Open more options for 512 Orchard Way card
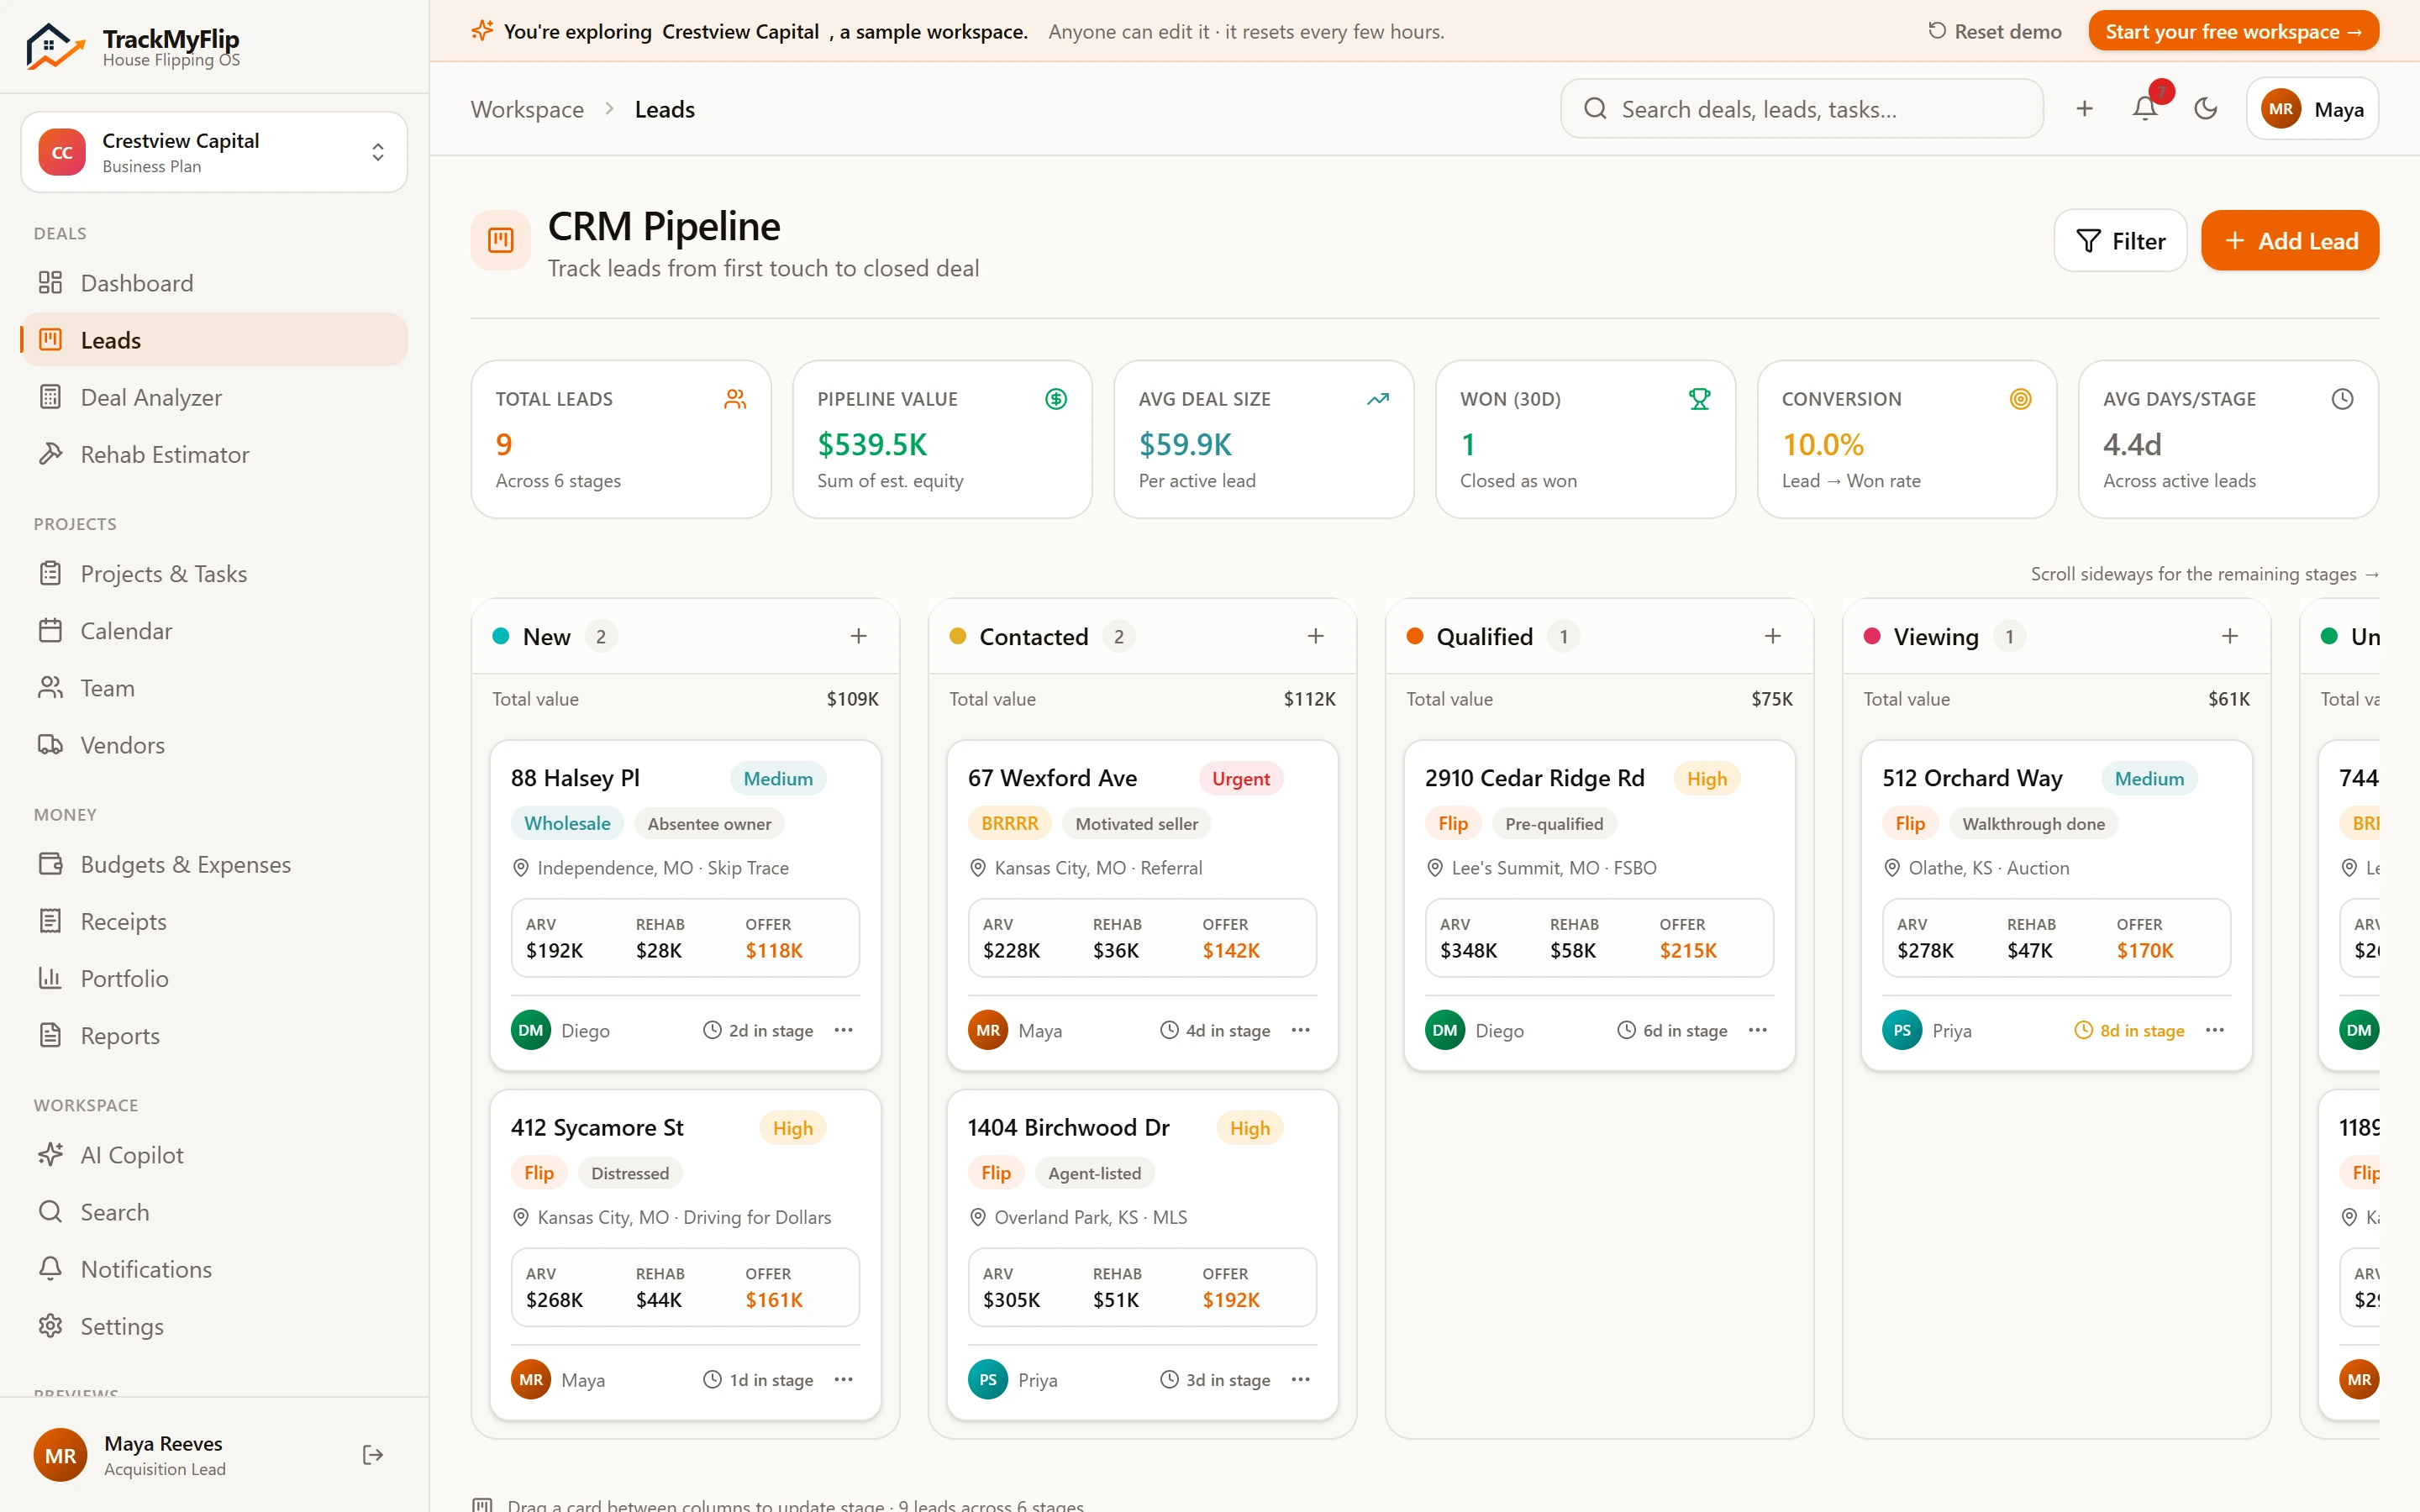This screenshot has height=1512, width=2420. coord(2214,1030)
